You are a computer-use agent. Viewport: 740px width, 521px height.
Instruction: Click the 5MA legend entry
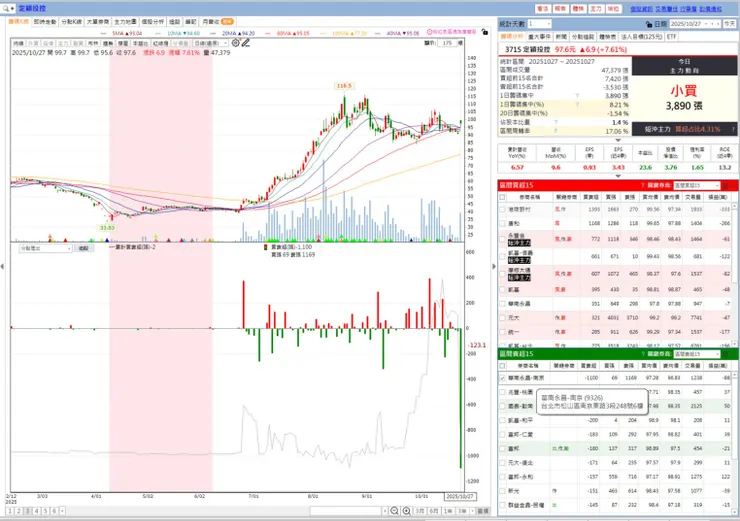[x=126, y=34]
